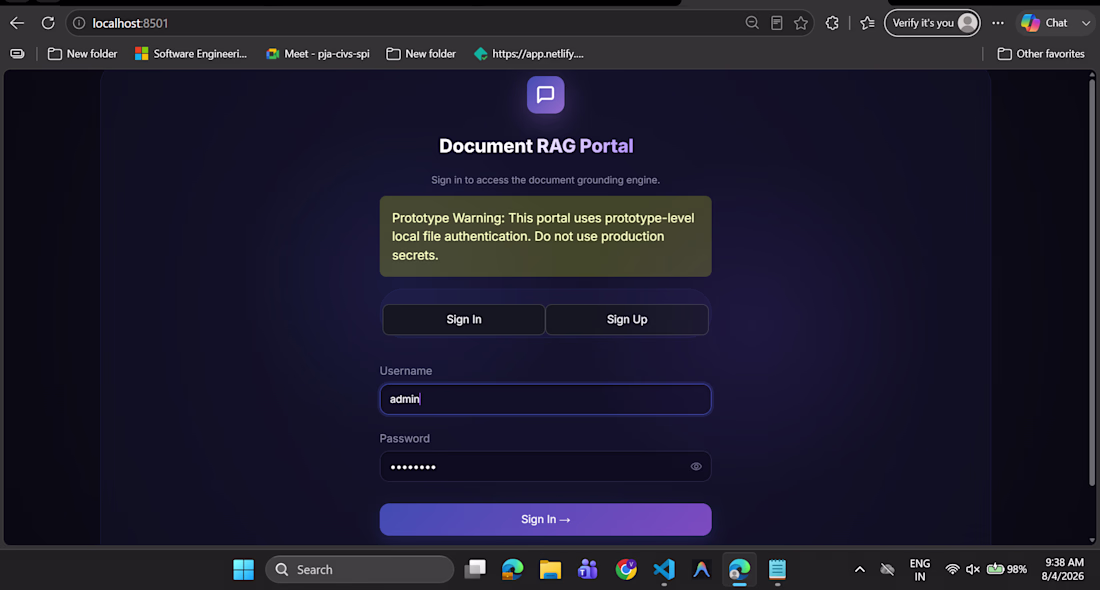Open the Wi-Fi network icon in the tray

tap(952, 570)
